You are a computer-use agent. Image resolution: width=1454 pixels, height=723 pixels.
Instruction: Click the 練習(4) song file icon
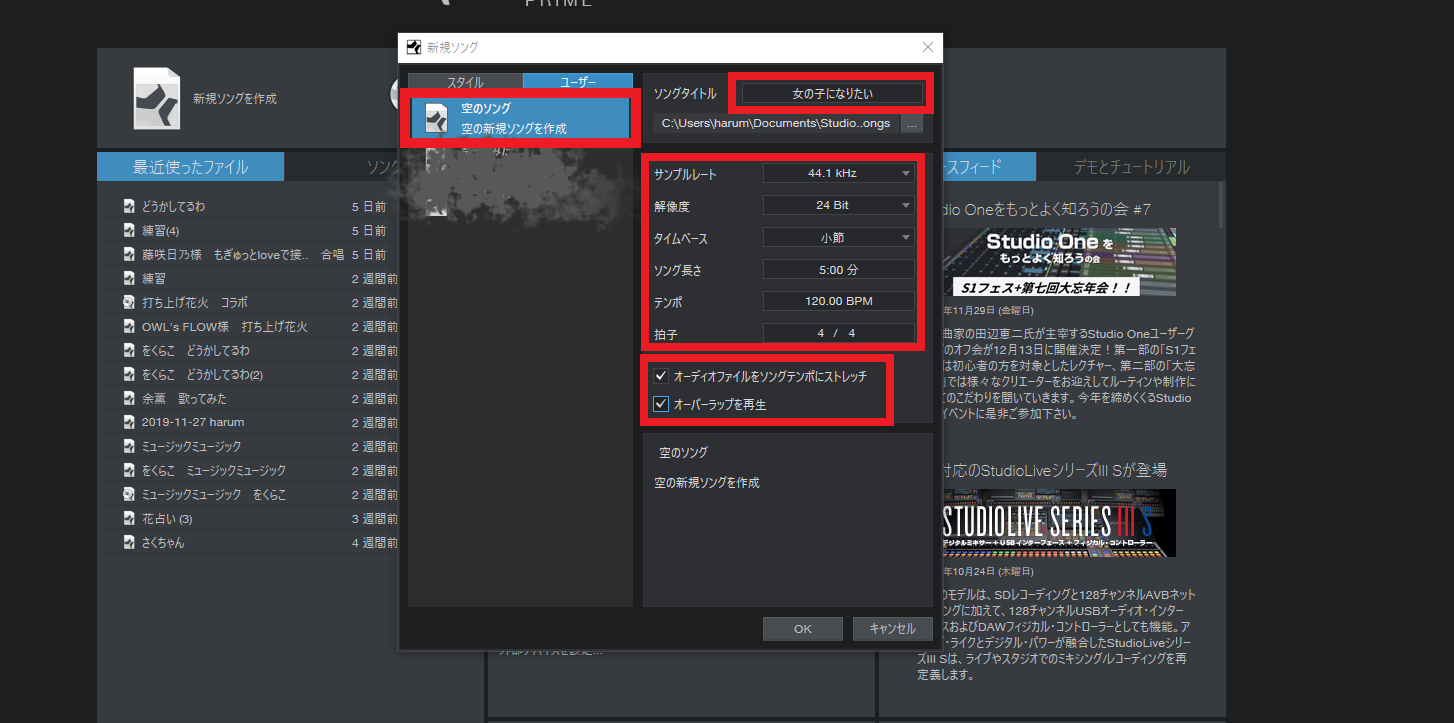tap(128, 230)
